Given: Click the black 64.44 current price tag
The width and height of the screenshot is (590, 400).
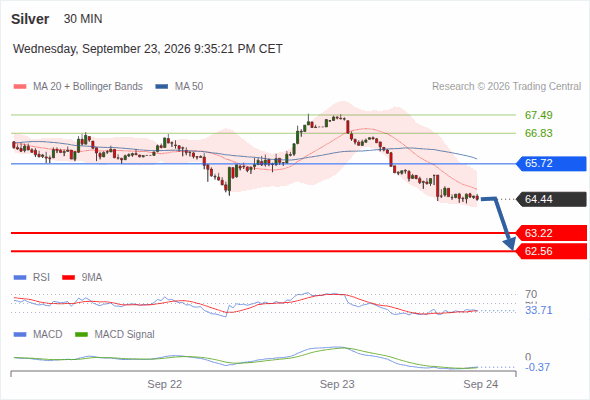Looking at the screenshot, I should [551, 199].
